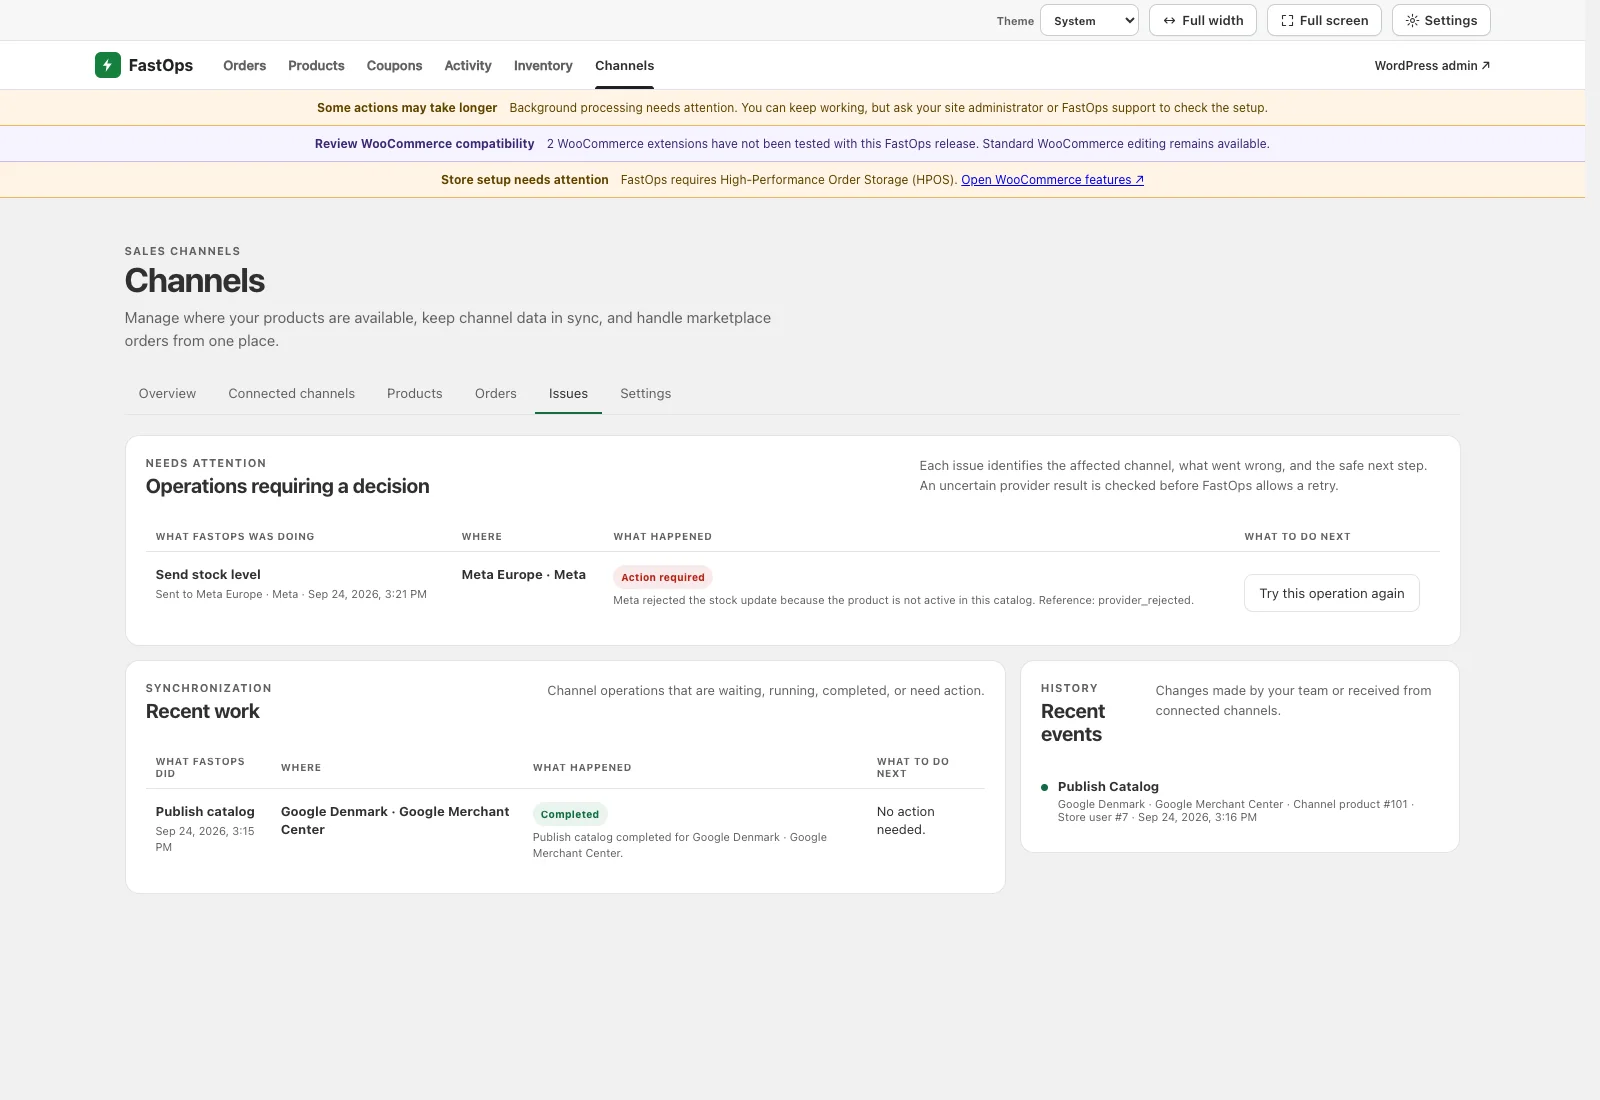This screenshot has height=1100, width=1600.
Task: Click the Meta rejected the stock update message
Action: click(x=903, y=601)
